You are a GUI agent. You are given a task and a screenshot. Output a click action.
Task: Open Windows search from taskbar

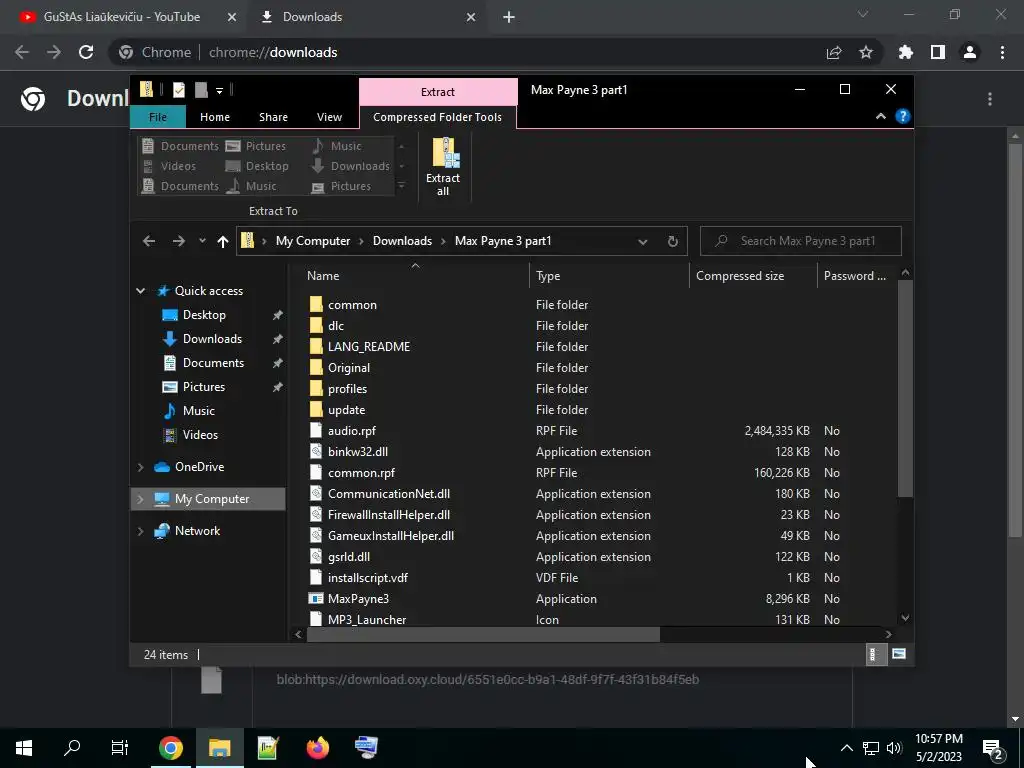click(72, 748)
